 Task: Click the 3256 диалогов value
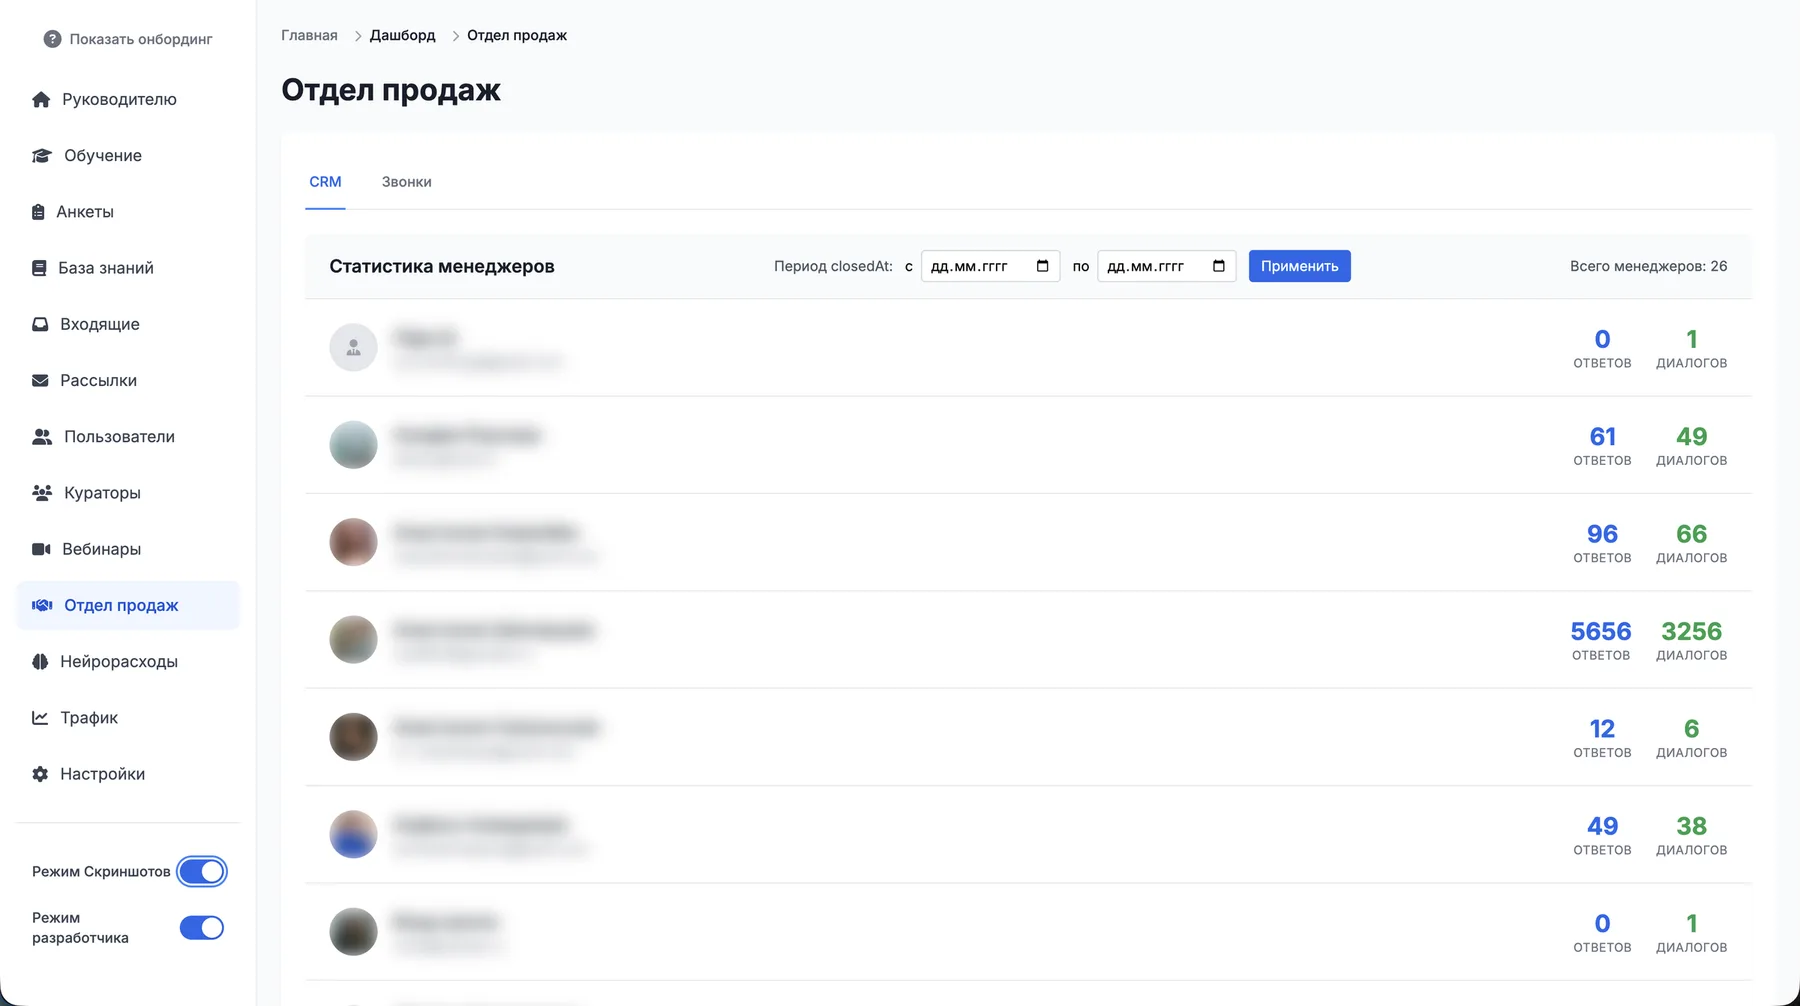click(1692, 632)
